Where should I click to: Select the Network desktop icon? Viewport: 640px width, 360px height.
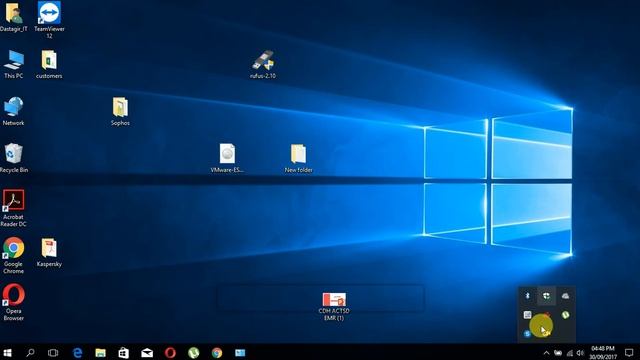13,111
